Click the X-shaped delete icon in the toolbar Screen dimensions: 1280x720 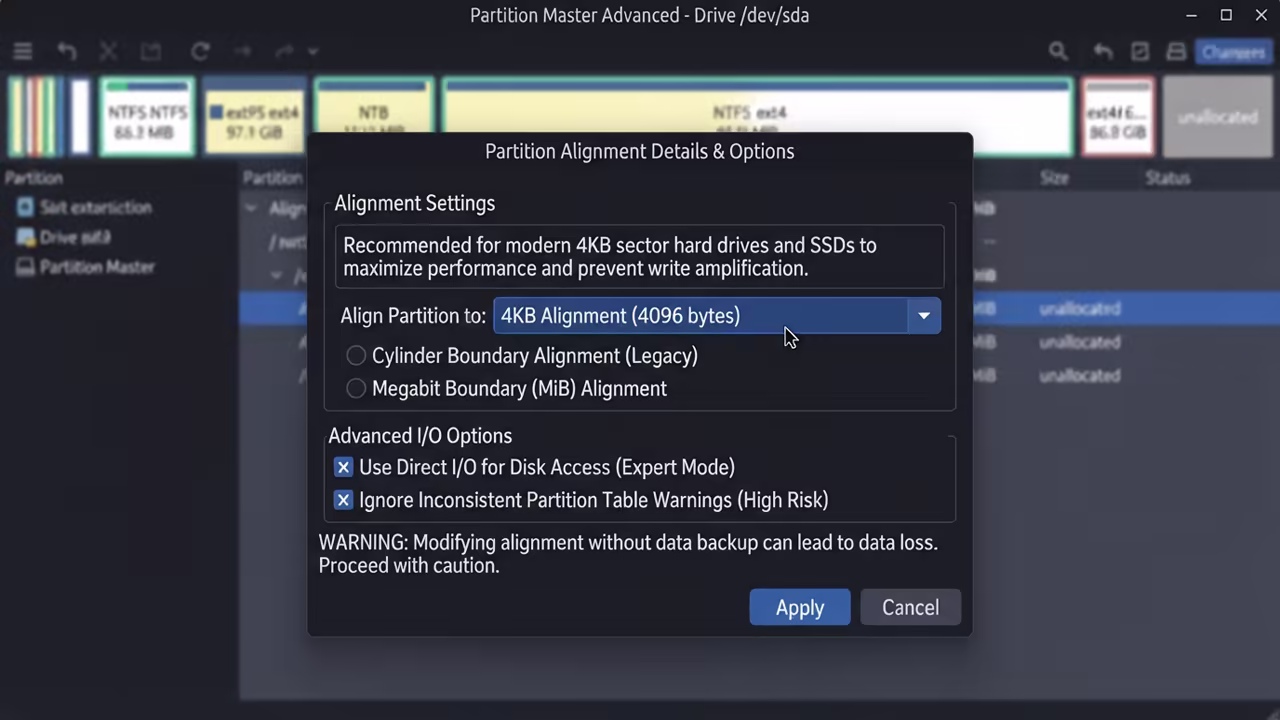[108, 51]
